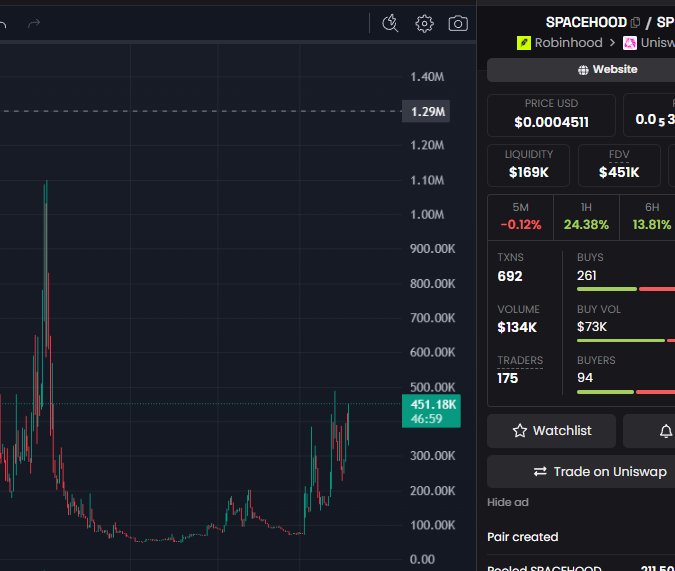Click the Robinhood chain logo
This screenshot has height=571, width=675.
(x=524, y=43)
